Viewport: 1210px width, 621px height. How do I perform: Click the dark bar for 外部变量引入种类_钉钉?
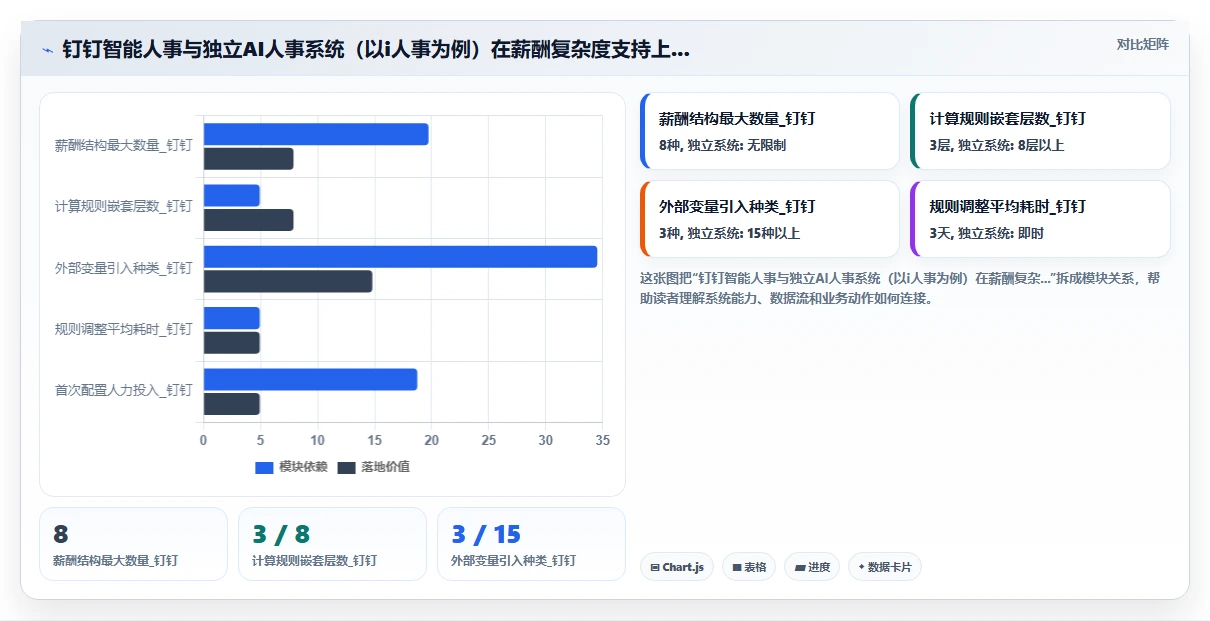click(x=288, y=281)
